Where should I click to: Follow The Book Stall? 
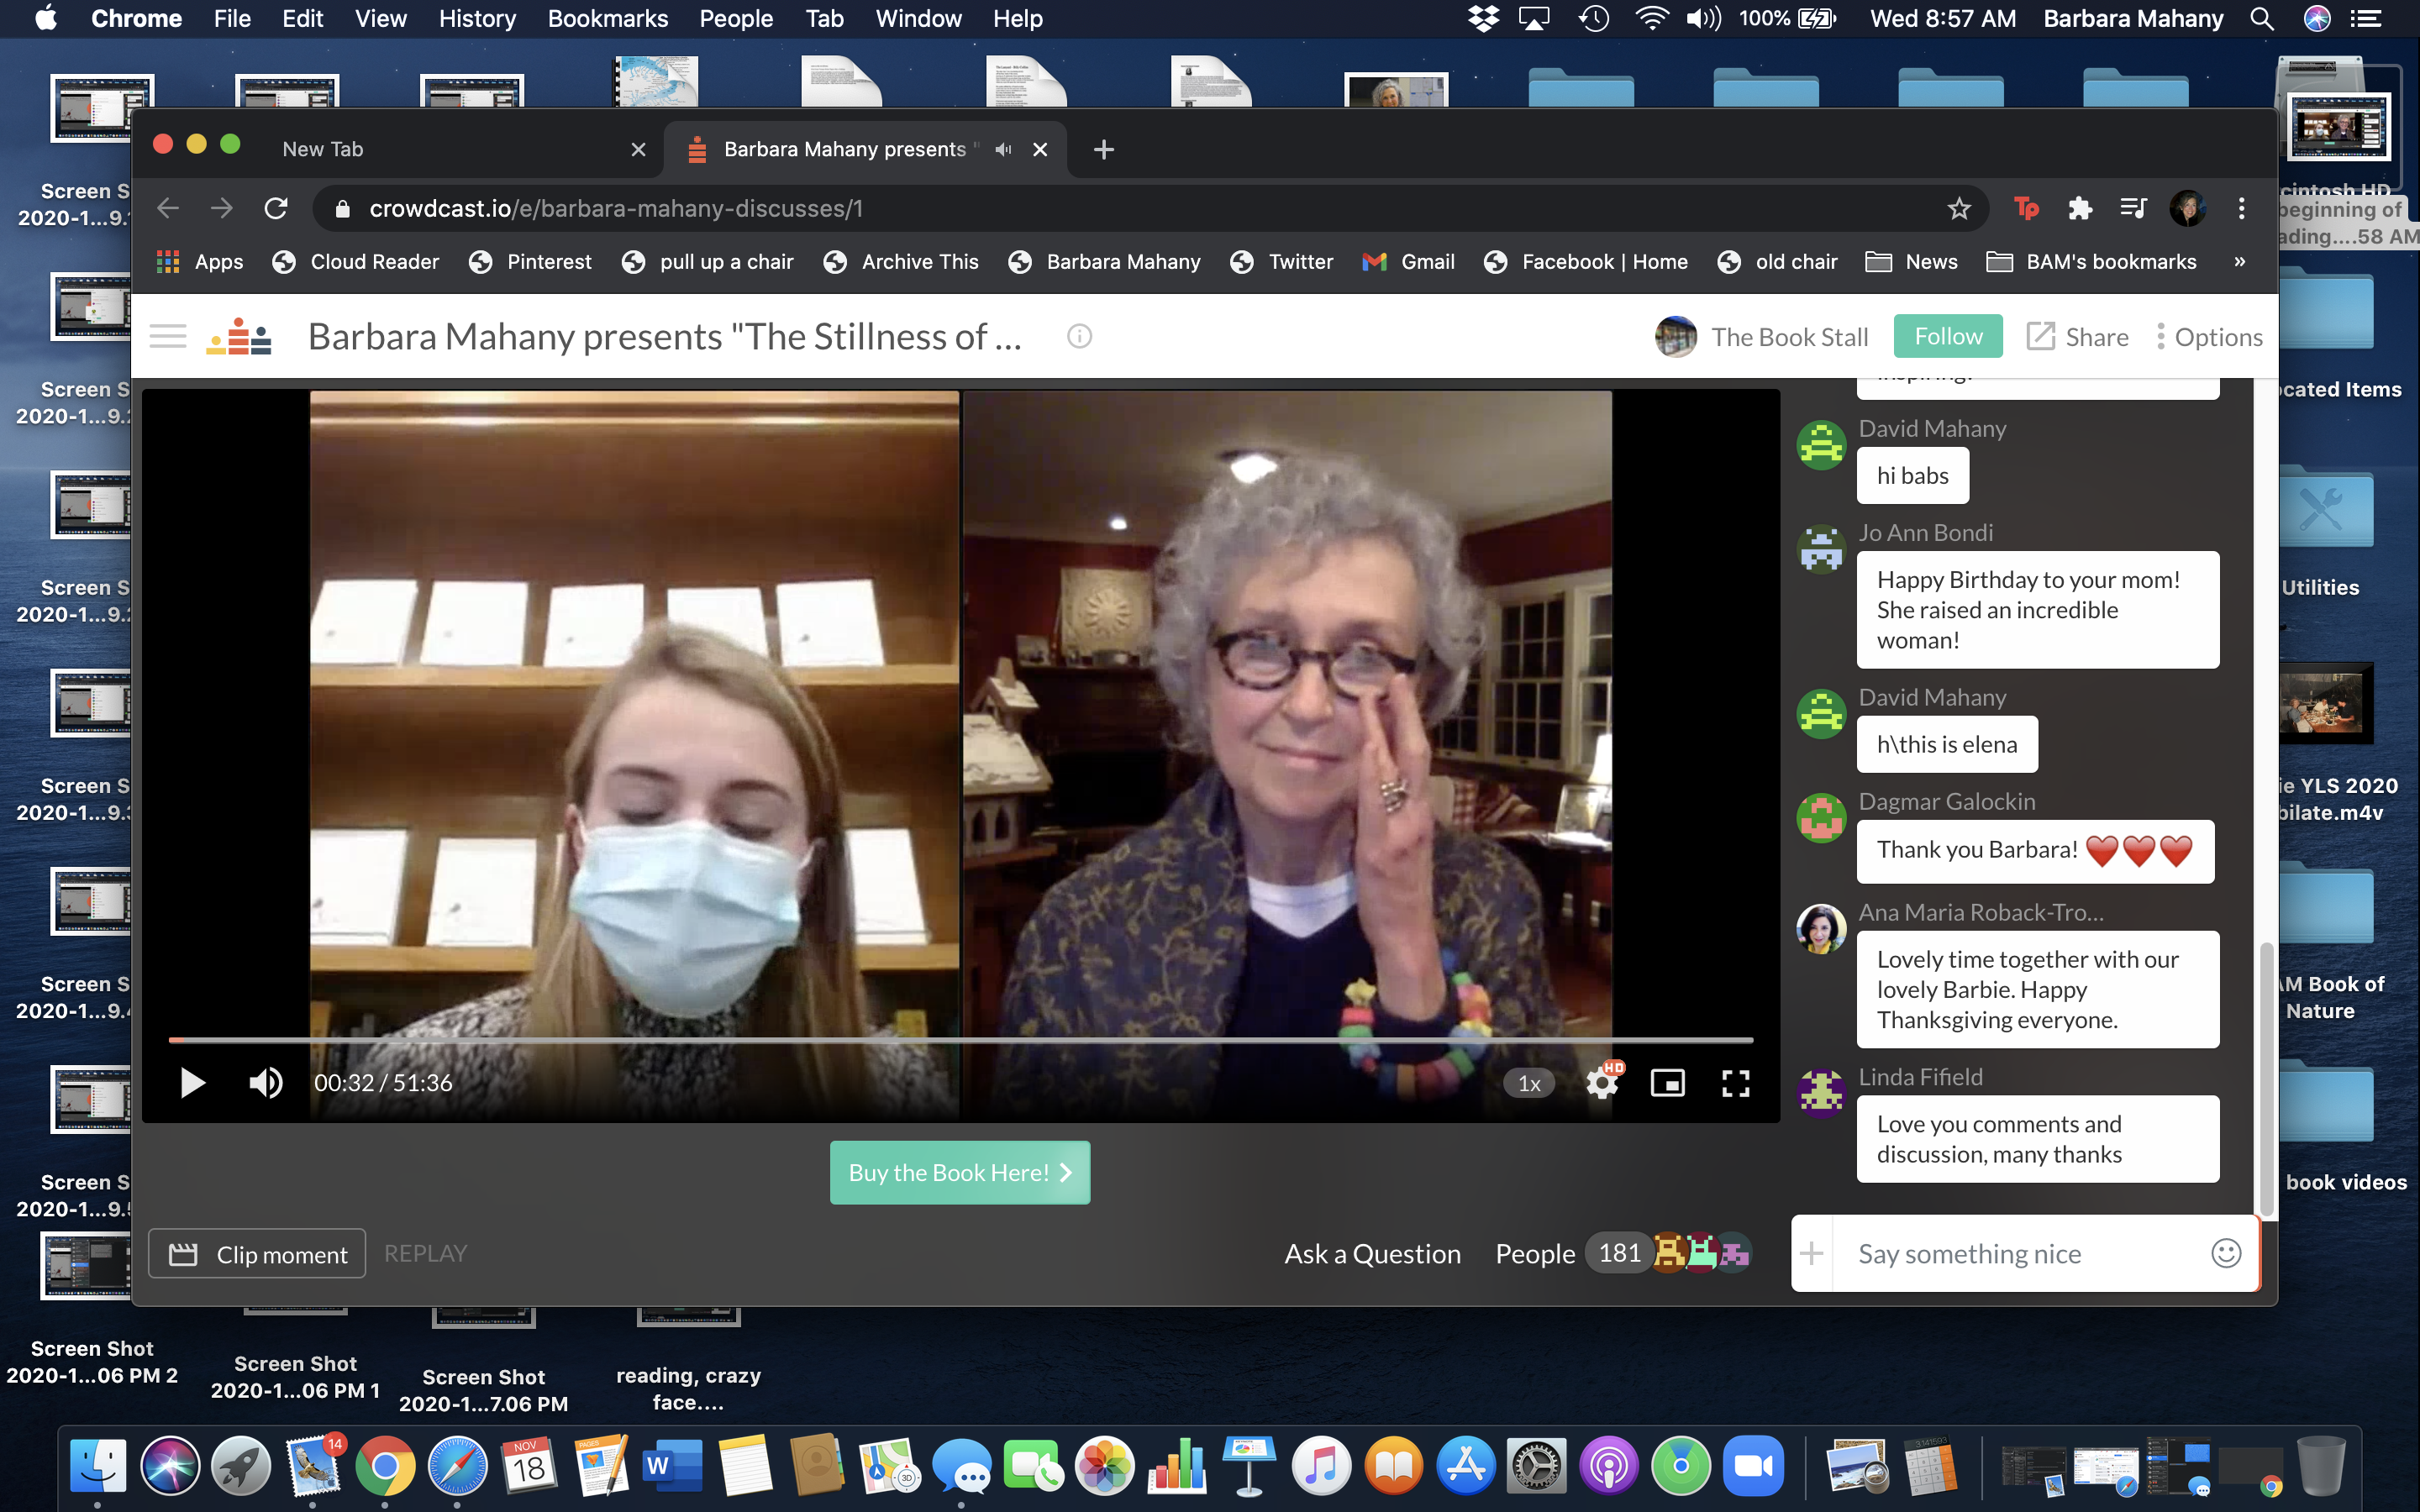coord(1947,337)
